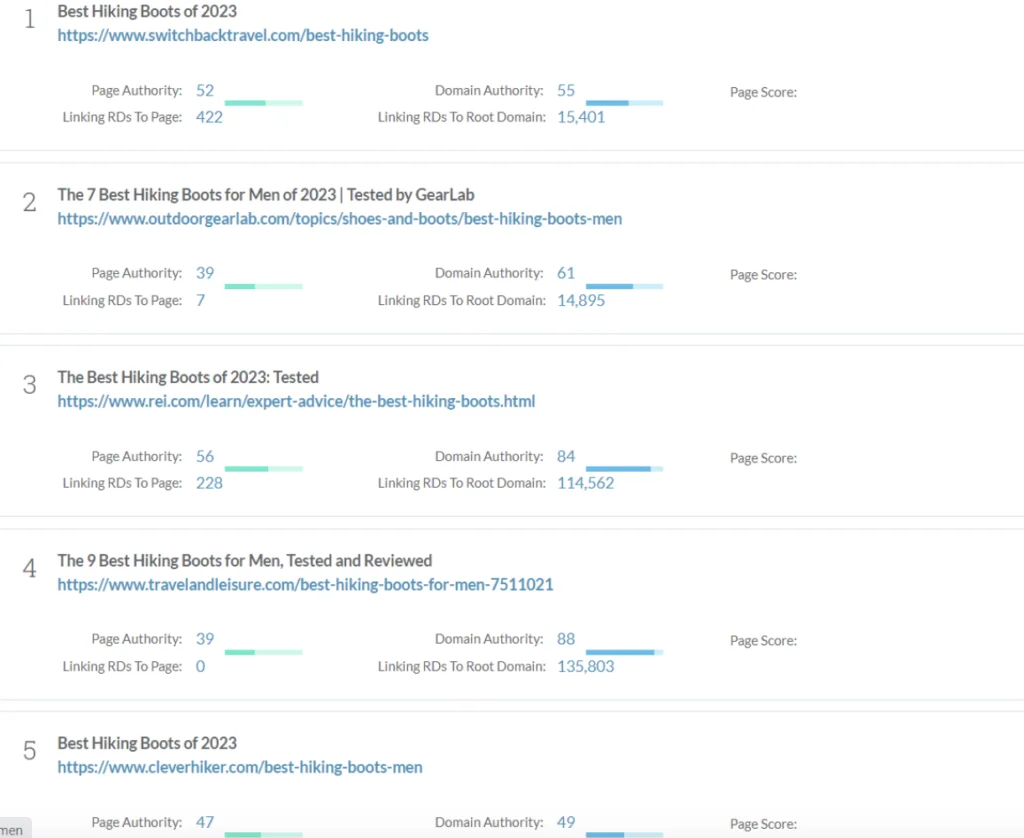Click the green Page Authority bar for result 4
The width and height of the screenshot is (1024, 838).
(263, 652)
